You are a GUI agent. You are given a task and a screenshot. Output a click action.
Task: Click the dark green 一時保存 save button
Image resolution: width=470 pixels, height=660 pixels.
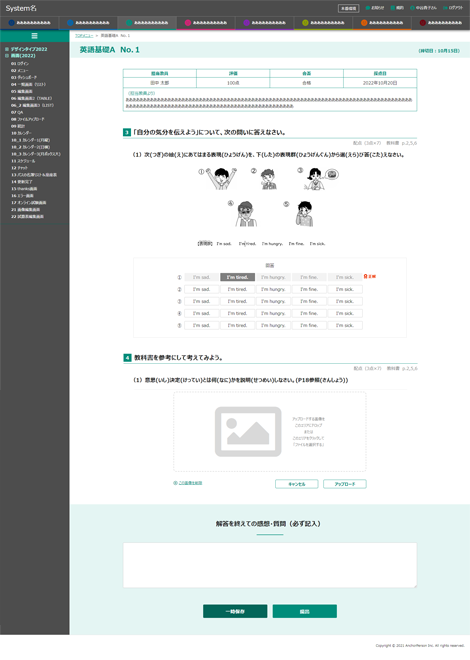pyautogui.click(x=235, y=611)
